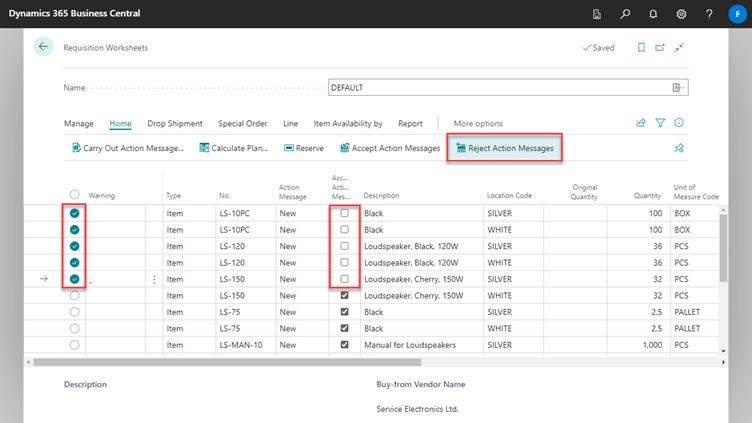Open the Name field lookup for DEFAULT
The image size is (752, 423).
point(679,88)
